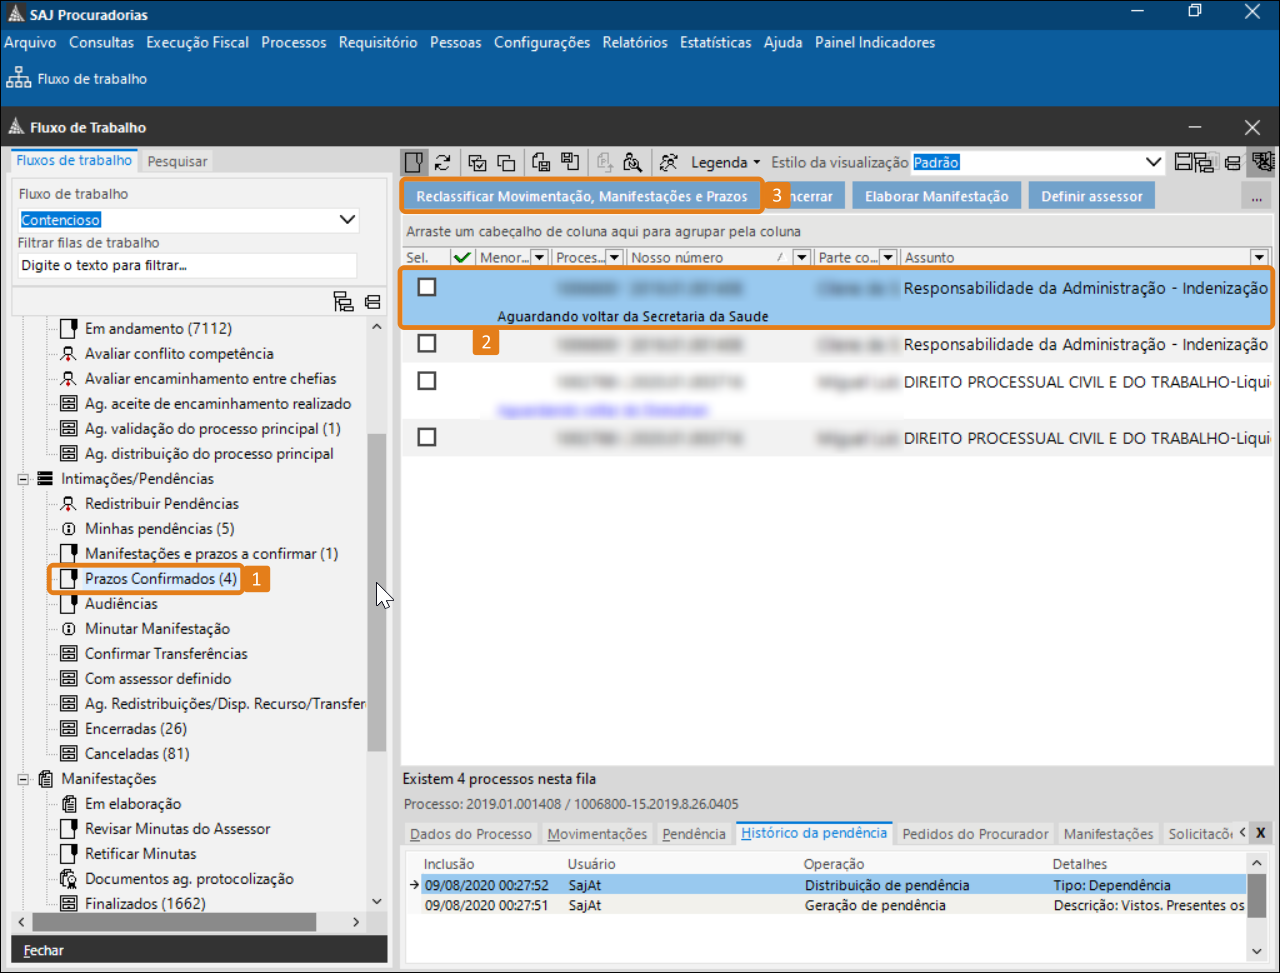
Task: Open the Canceladas (81) queue
Action: [x=137, y=754]
